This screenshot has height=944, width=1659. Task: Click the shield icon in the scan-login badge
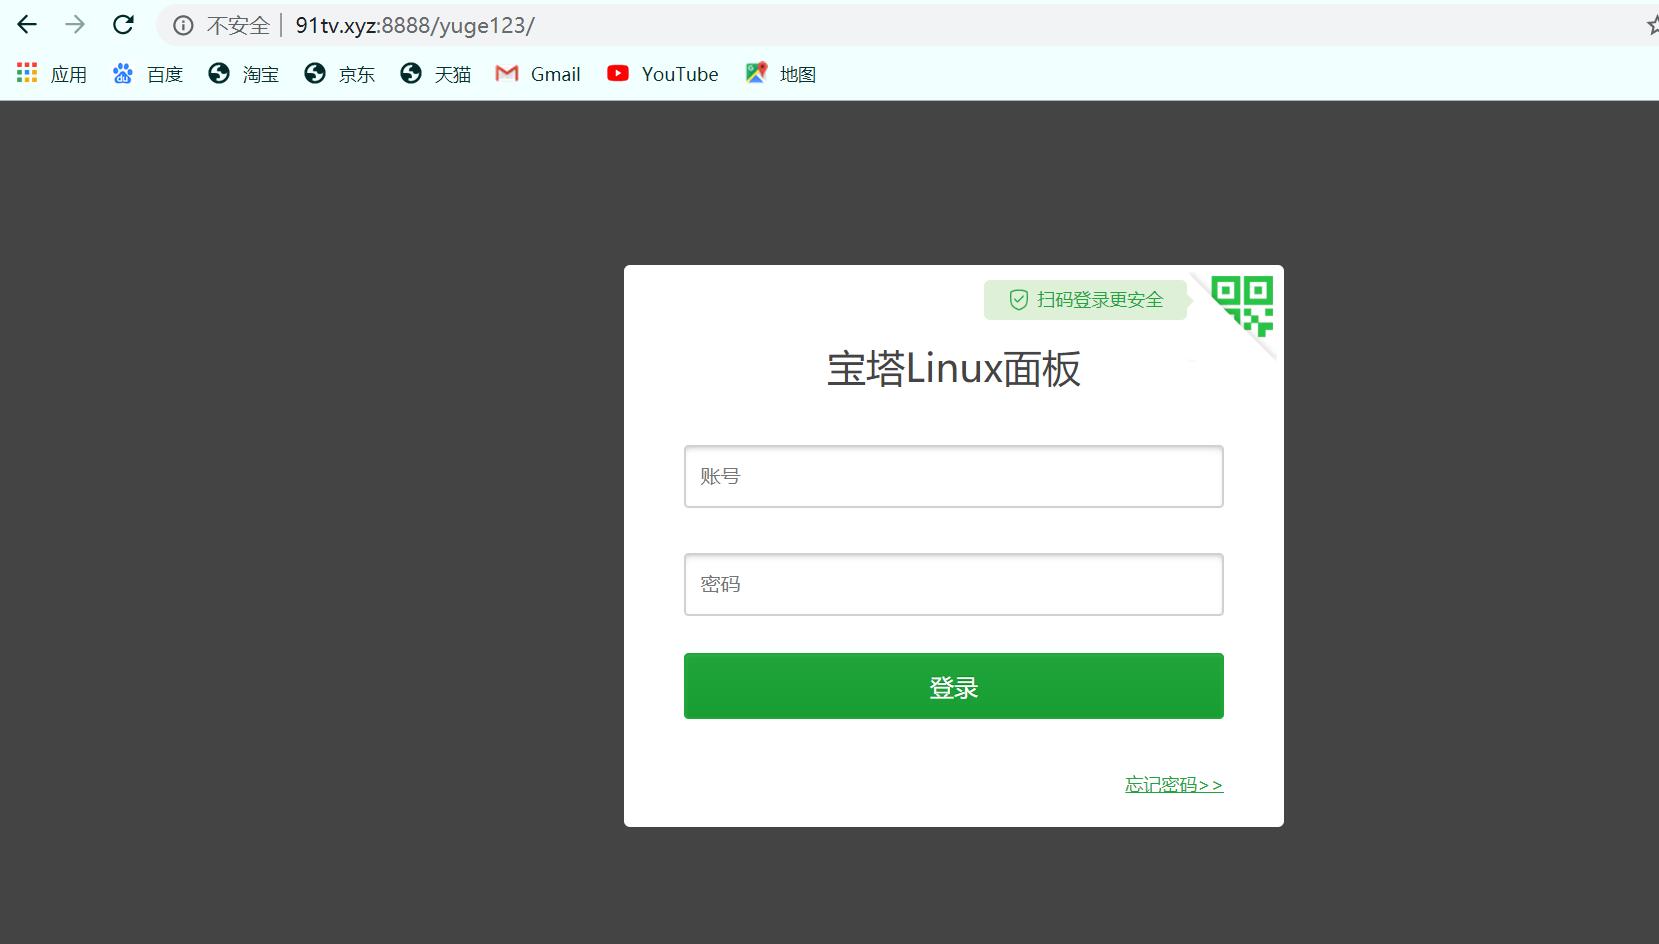pos(1017,299)
